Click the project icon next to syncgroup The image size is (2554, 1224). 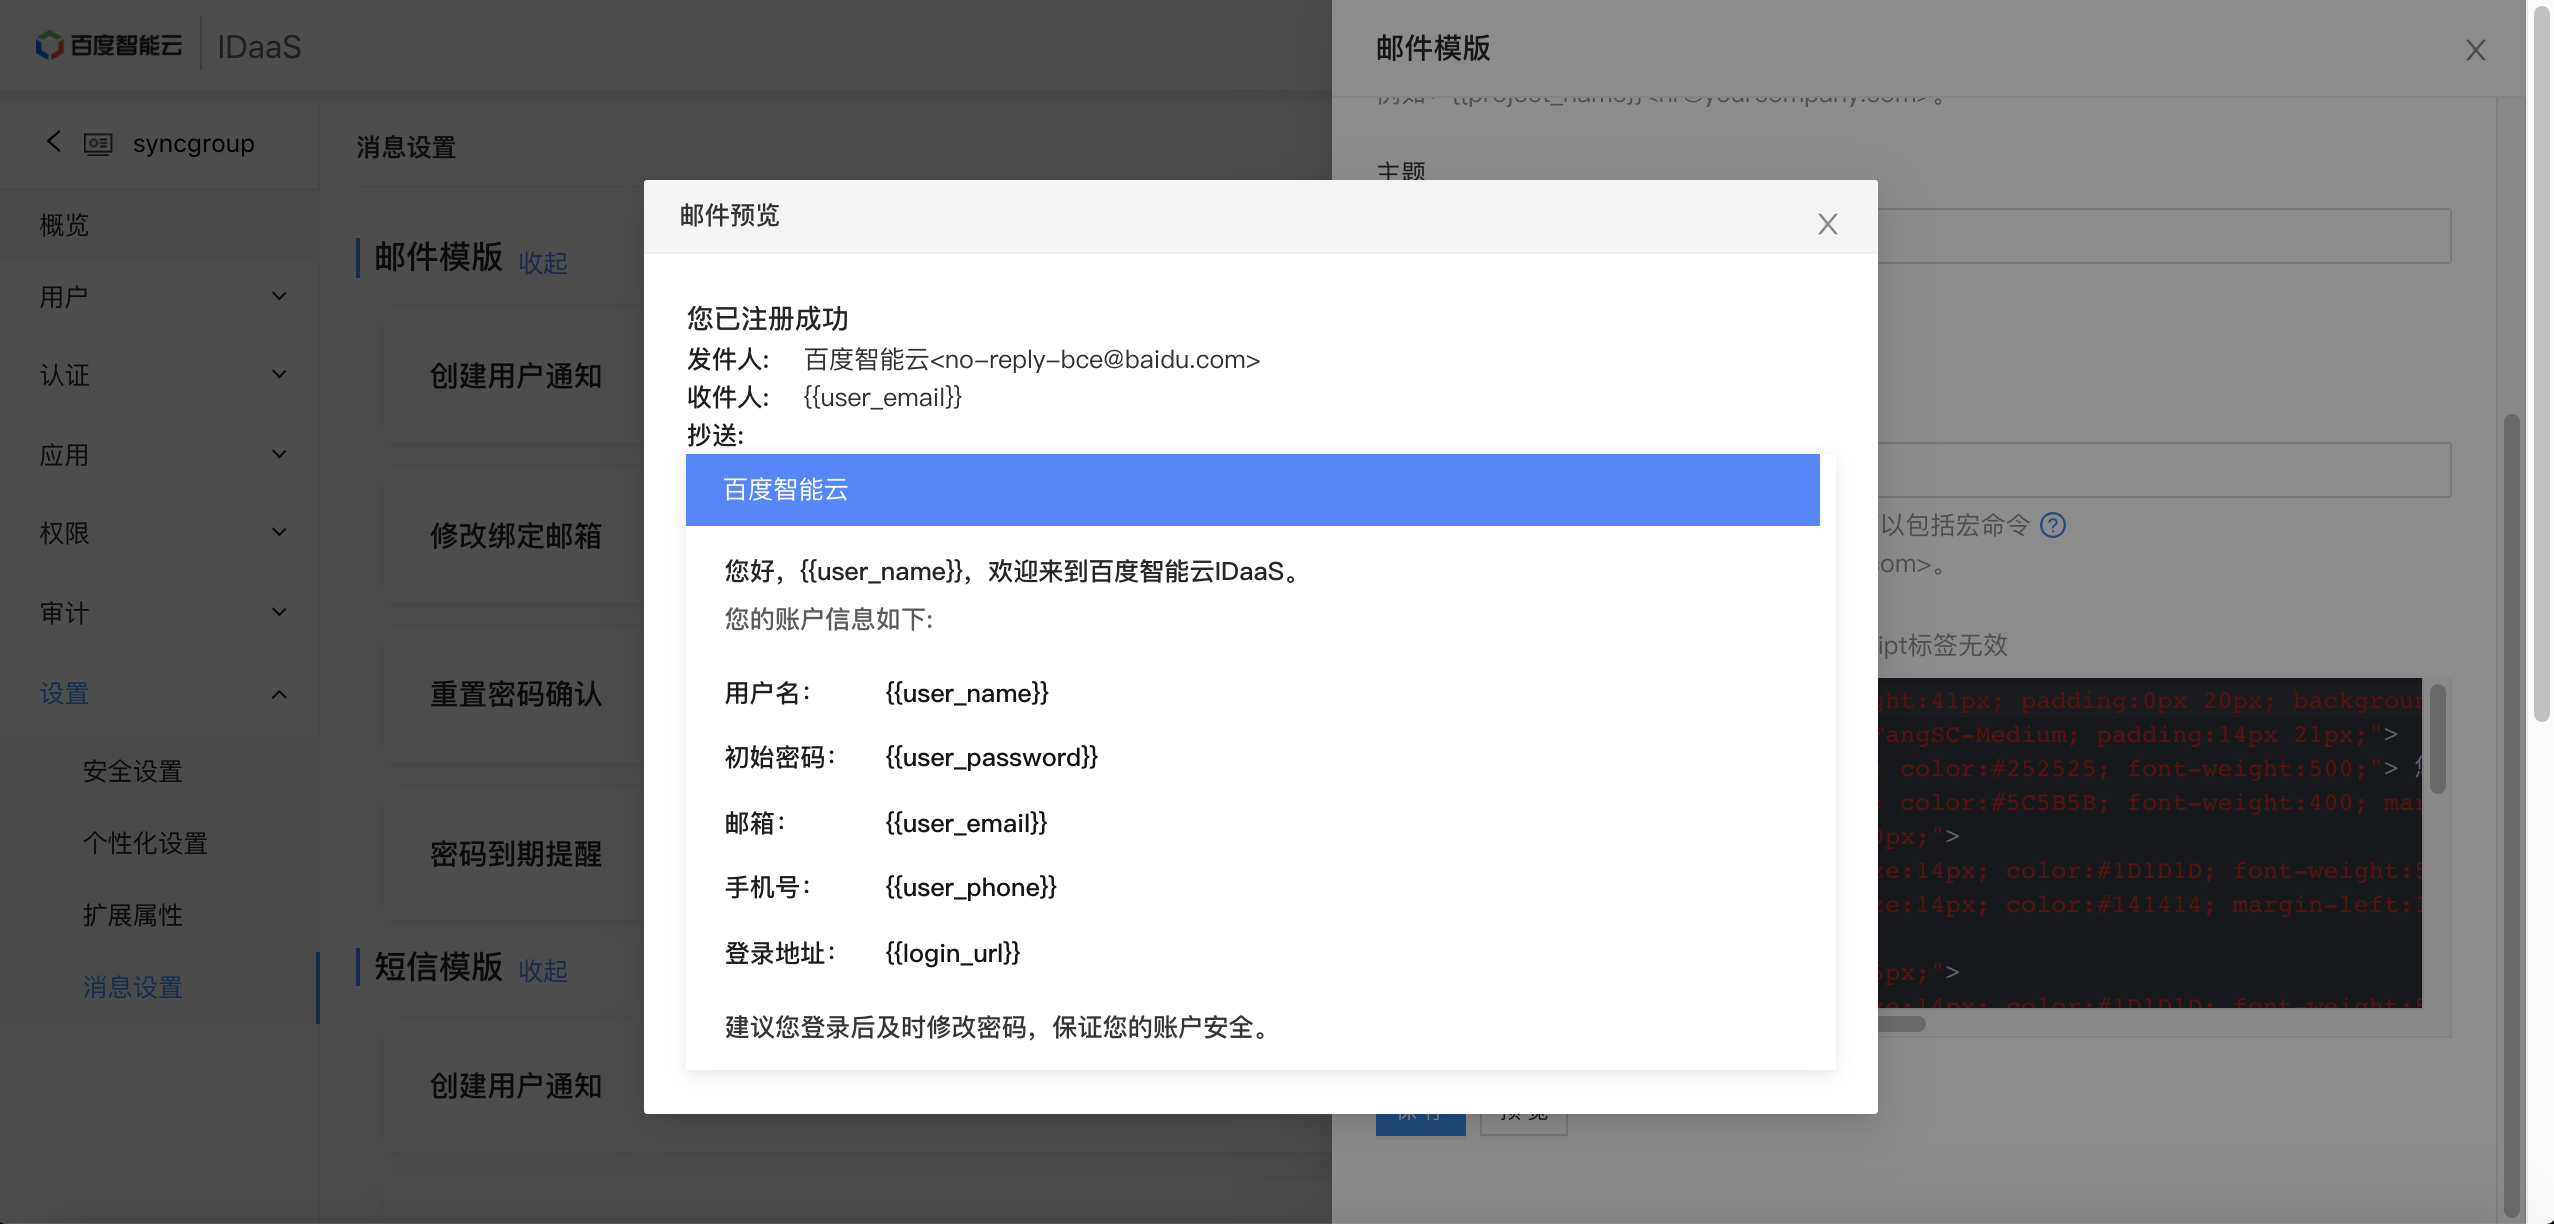click(98, 144)
